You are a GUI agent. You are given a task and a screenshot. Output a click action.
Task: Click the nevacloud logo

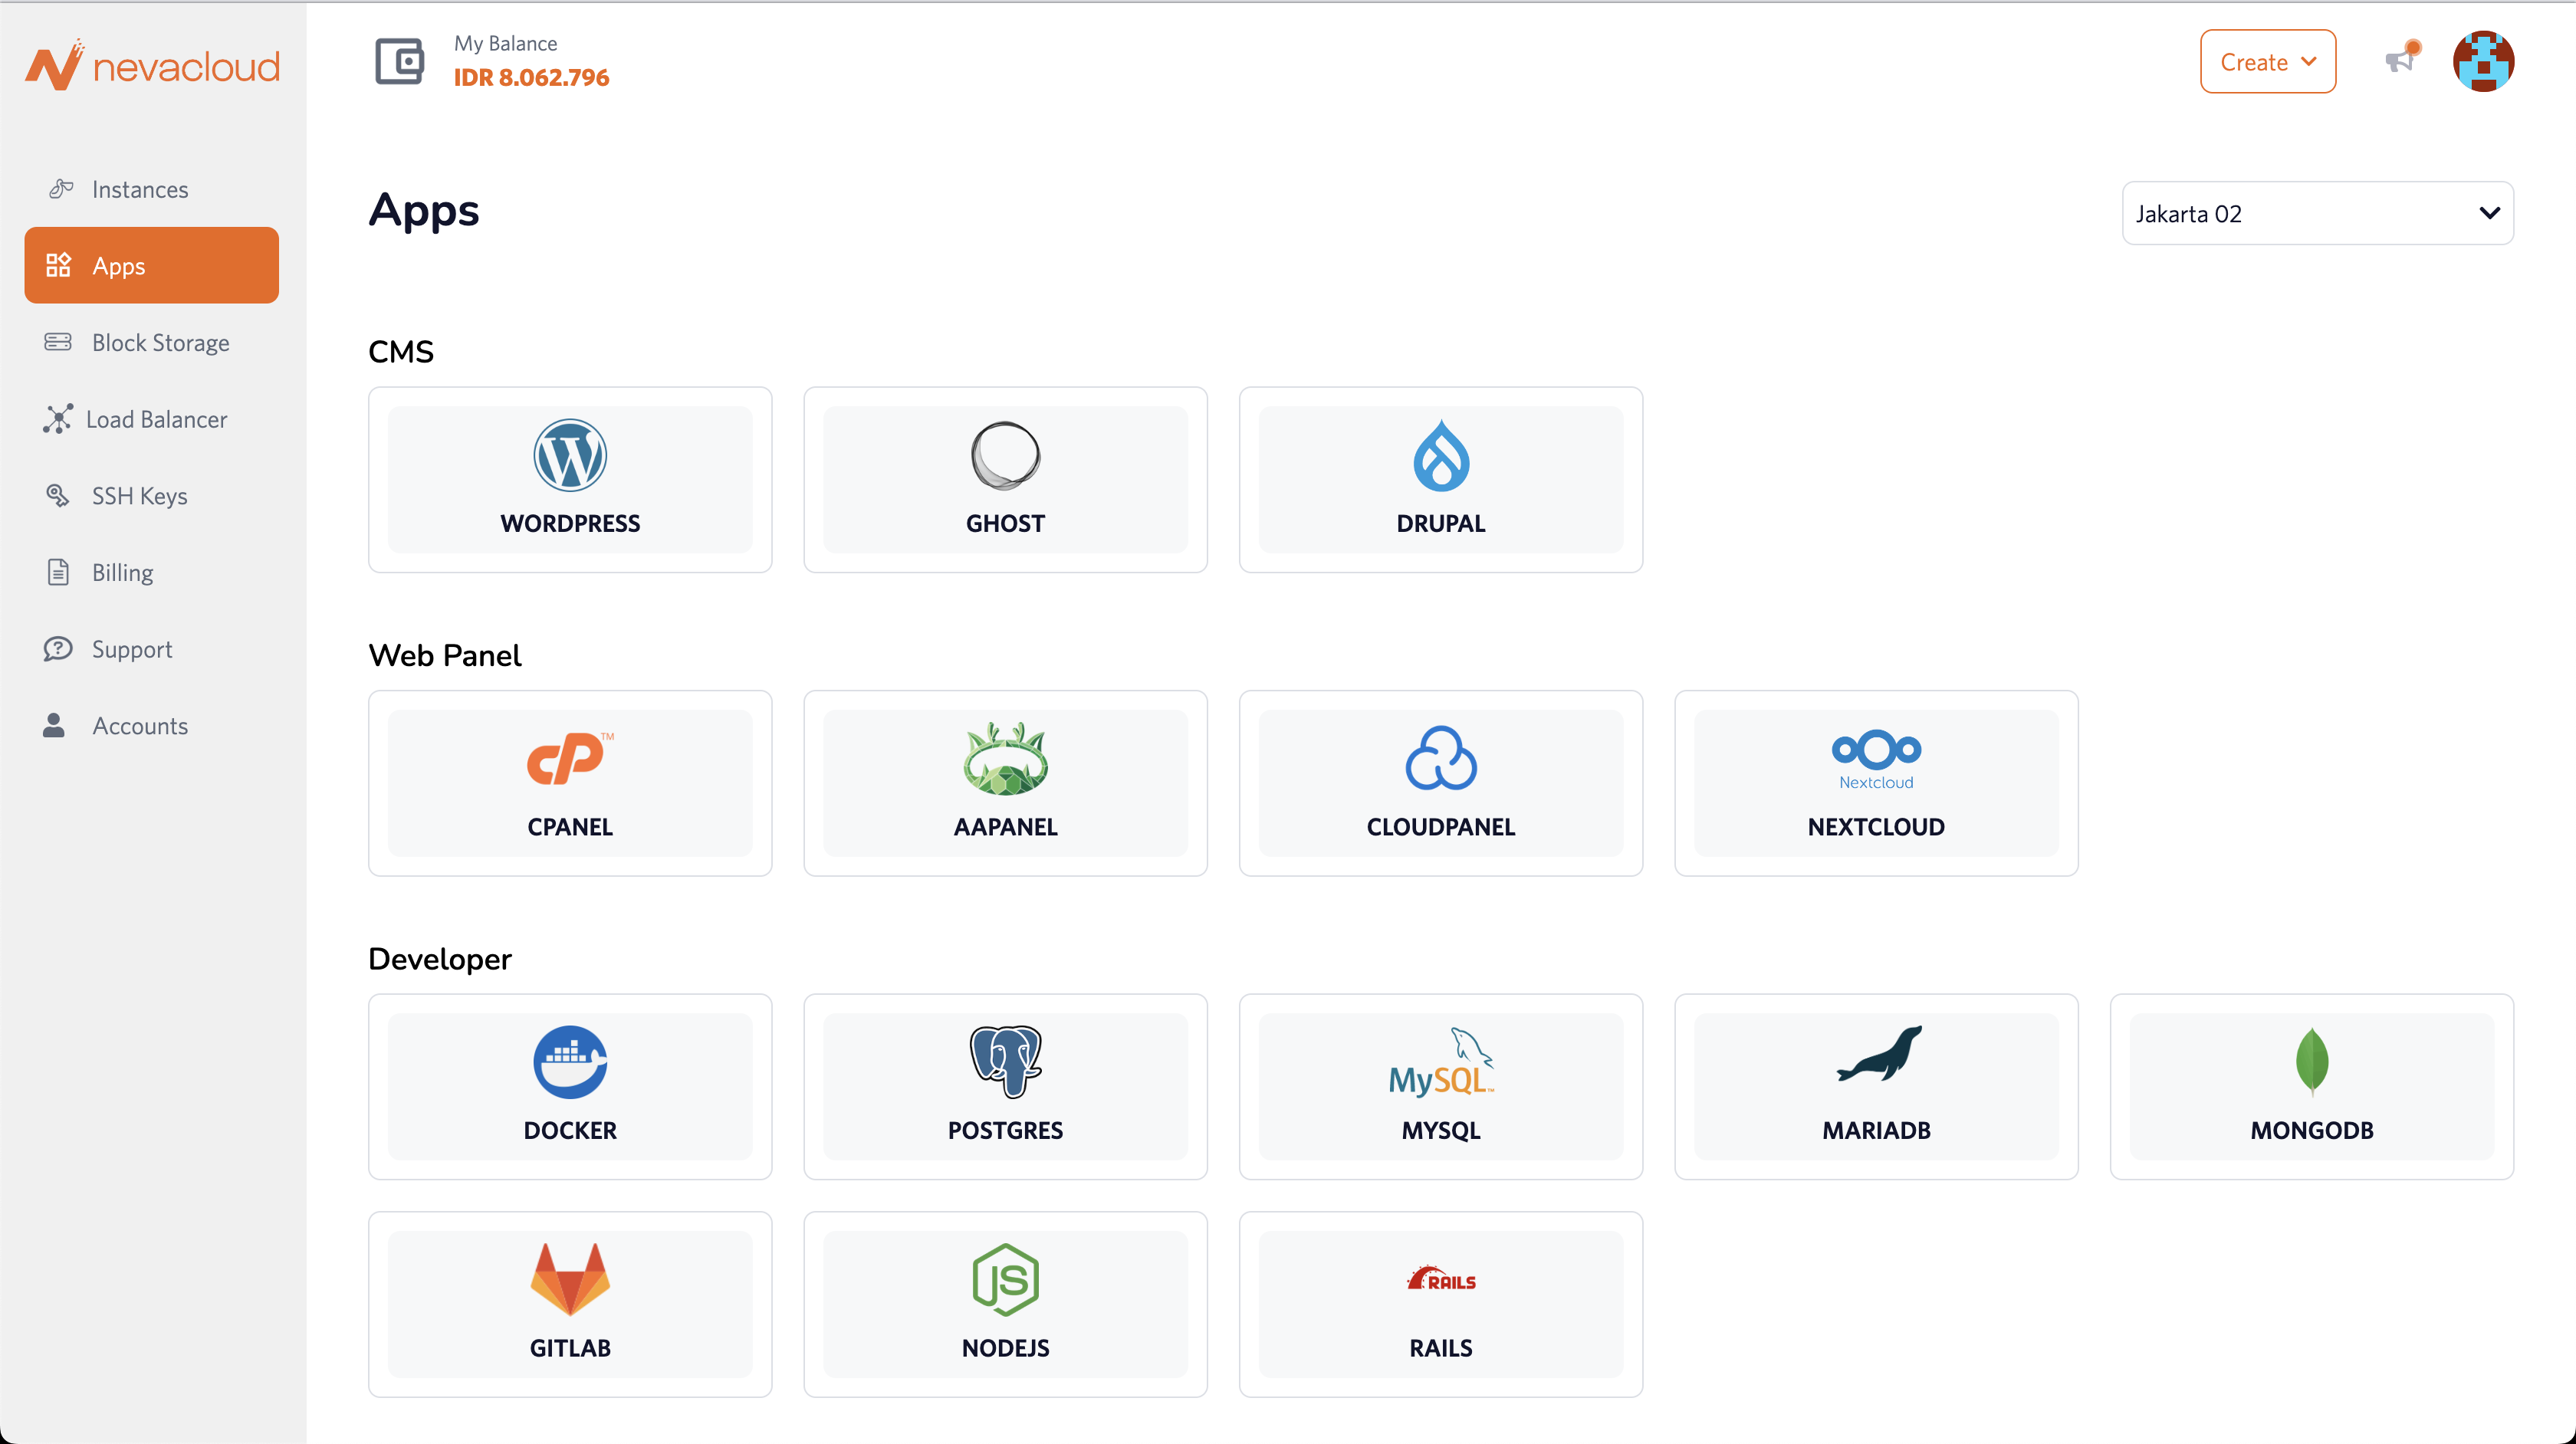[x=152, y=65]
